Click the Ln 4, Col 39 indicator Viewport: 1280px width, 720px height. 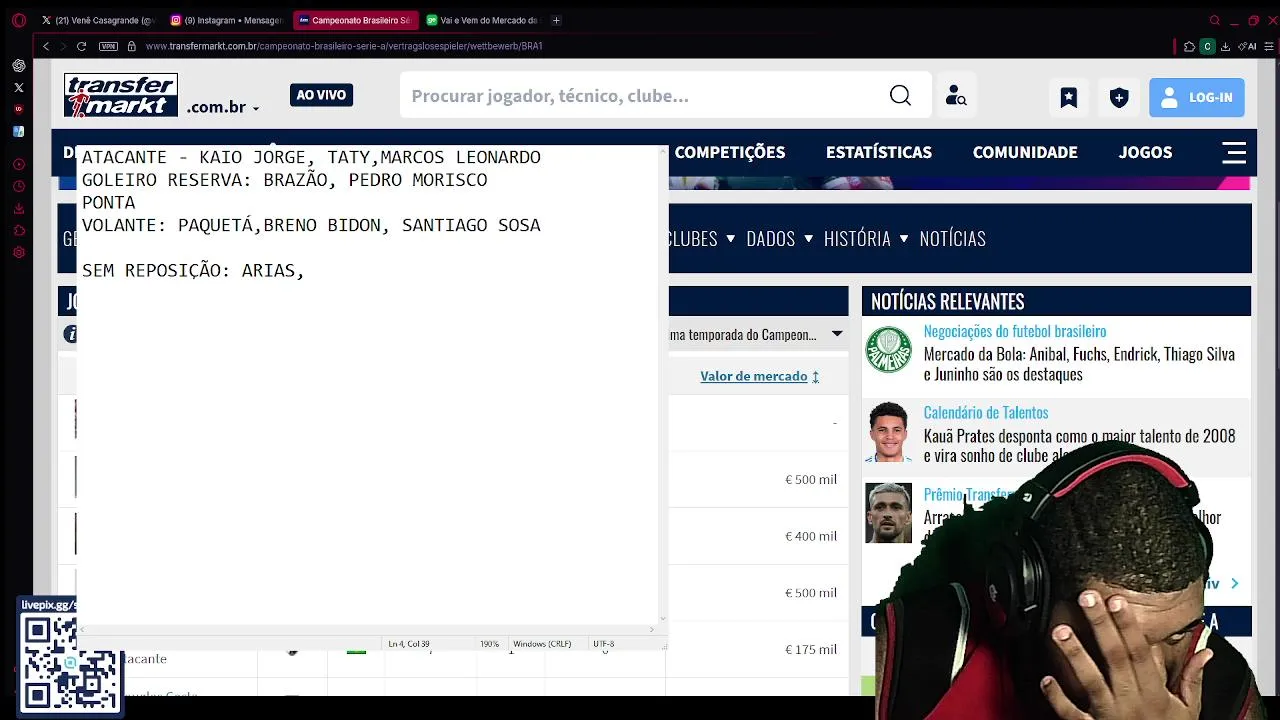tap(408, 644)
